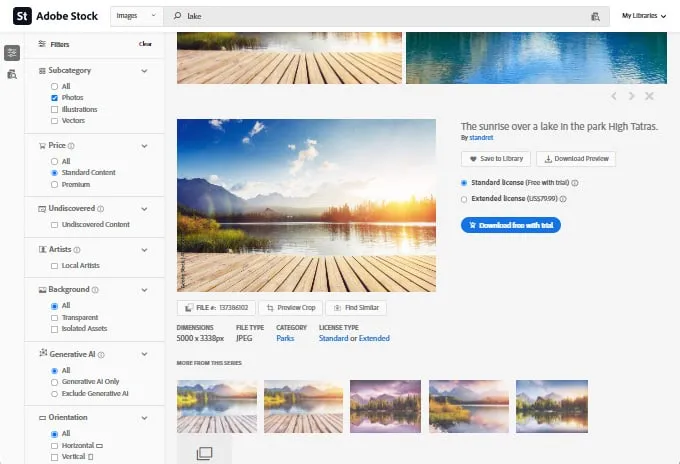
Task: Select Generative AI Only radio option
Action: [x=54, y=381]
